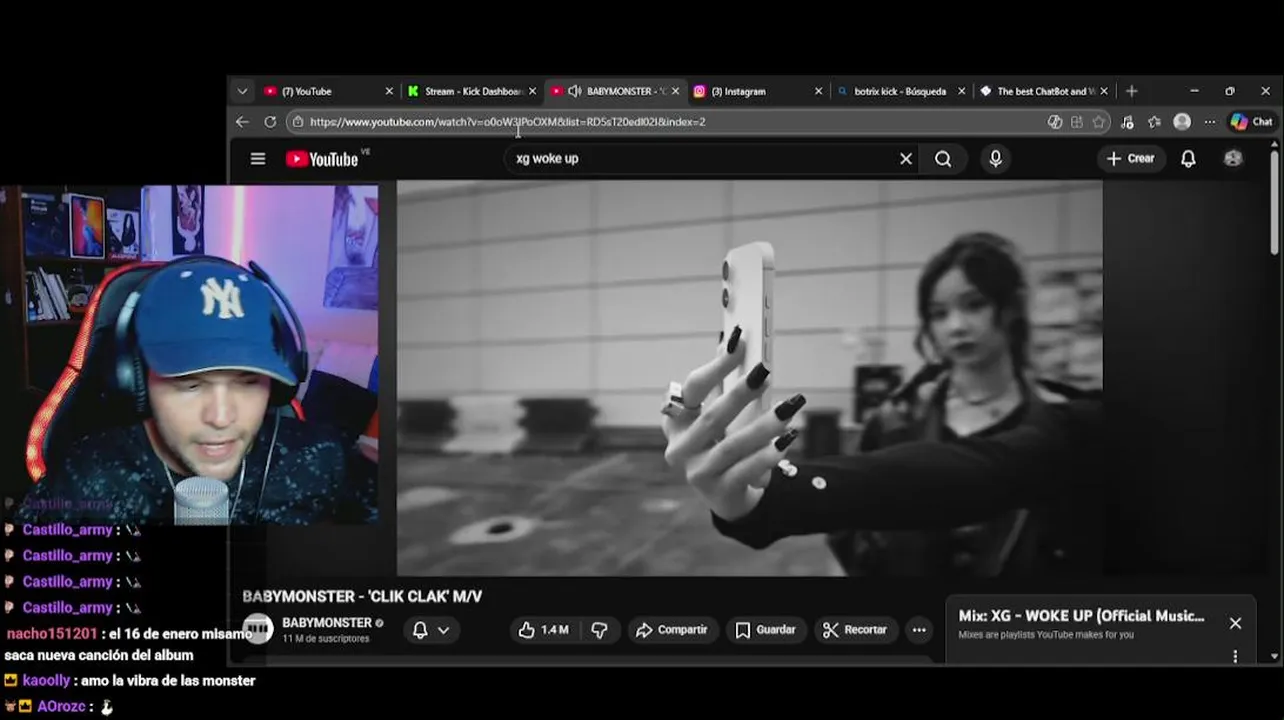Mute the BABYMONSTER tab speaker icon
The width and height of the screenshot is (1284, 720).
point(575,91)
